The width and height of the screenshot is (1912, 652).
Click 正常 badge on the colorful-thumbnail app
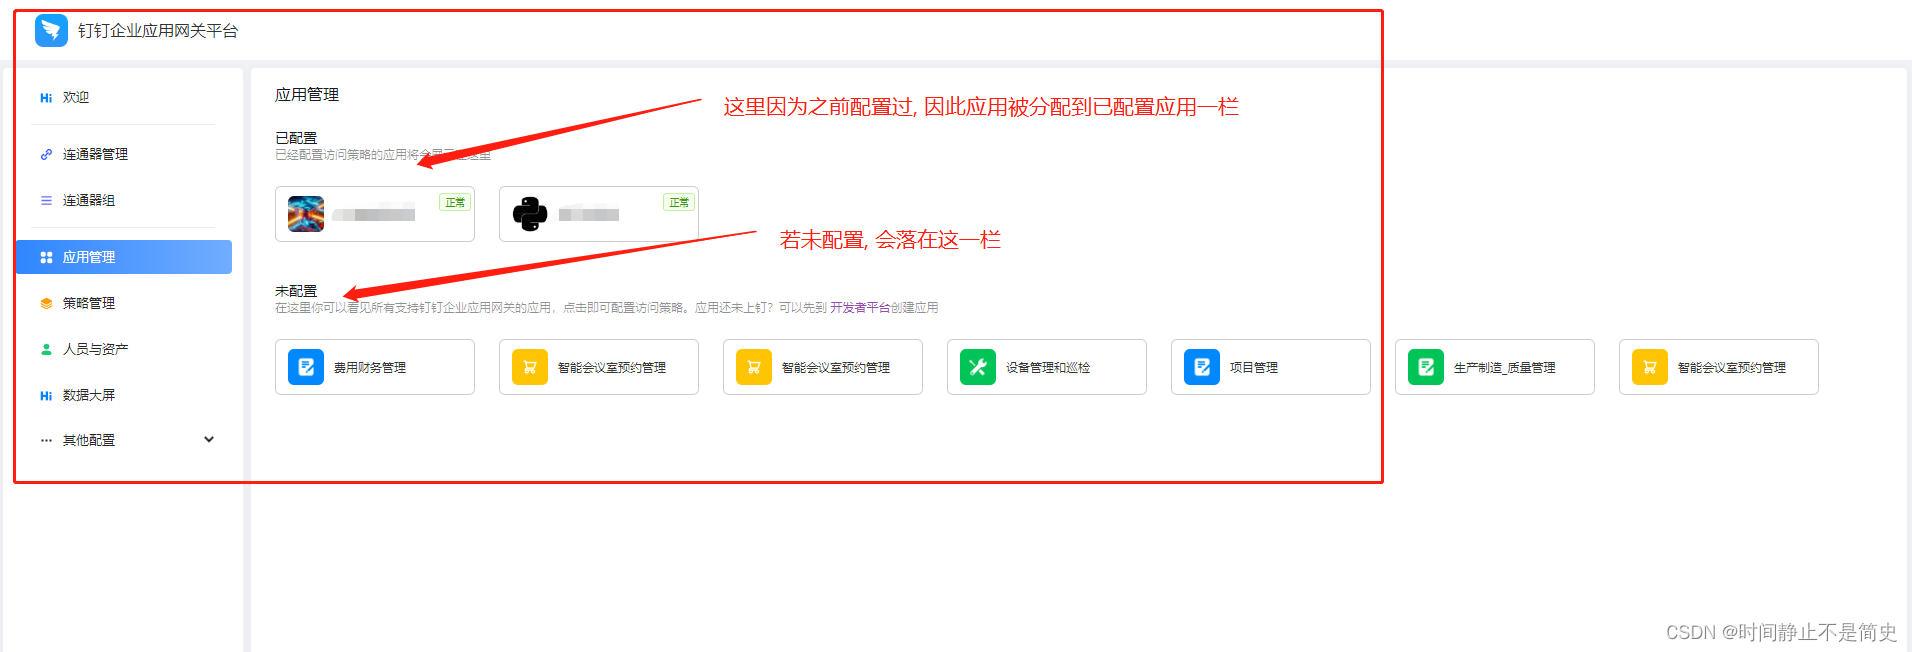(455, 202)
